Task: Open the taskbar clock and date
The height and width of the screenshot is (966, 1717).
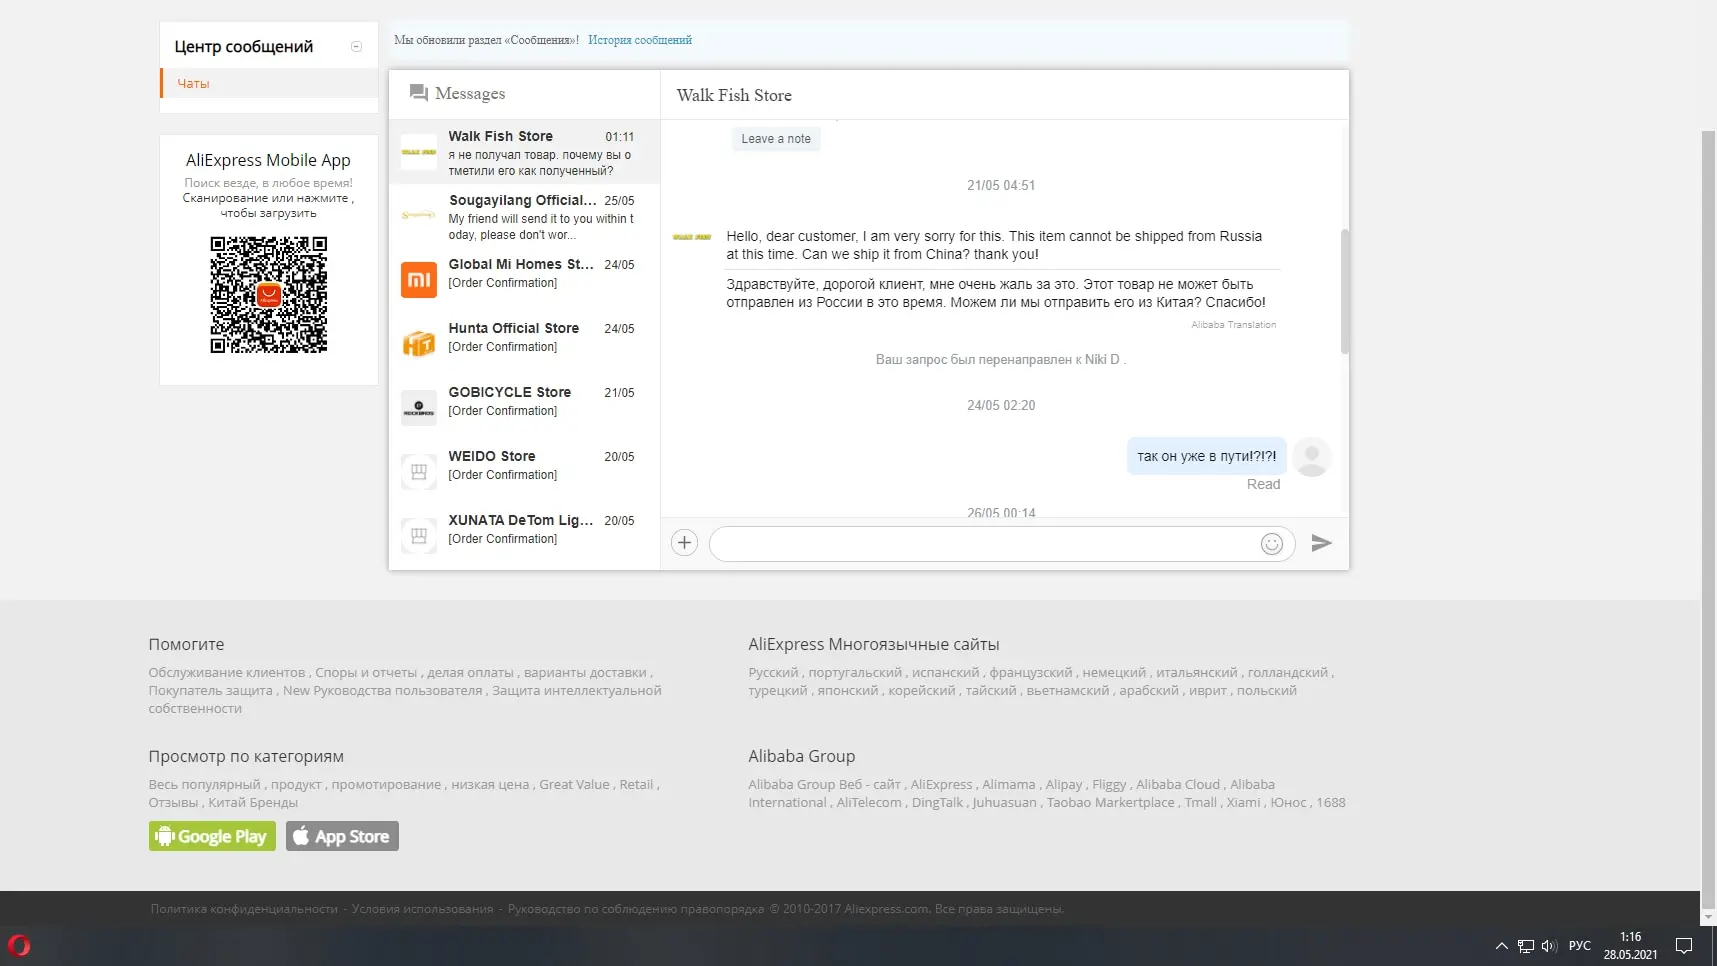Action: 1631,946
